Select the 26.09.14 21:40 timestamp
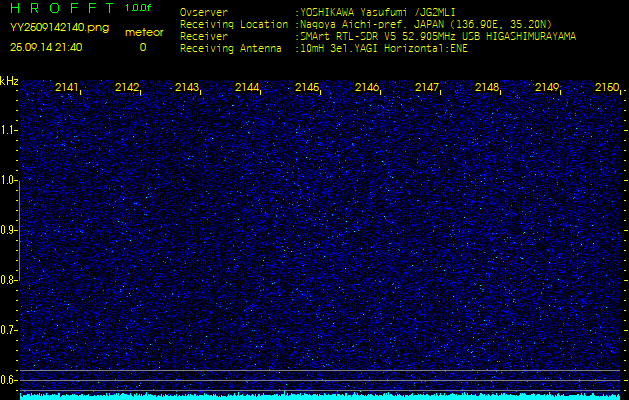 coord(46,46)
